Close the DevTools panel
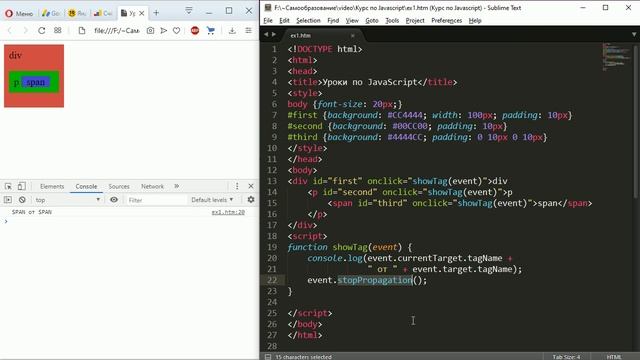 tap(251, 186)
